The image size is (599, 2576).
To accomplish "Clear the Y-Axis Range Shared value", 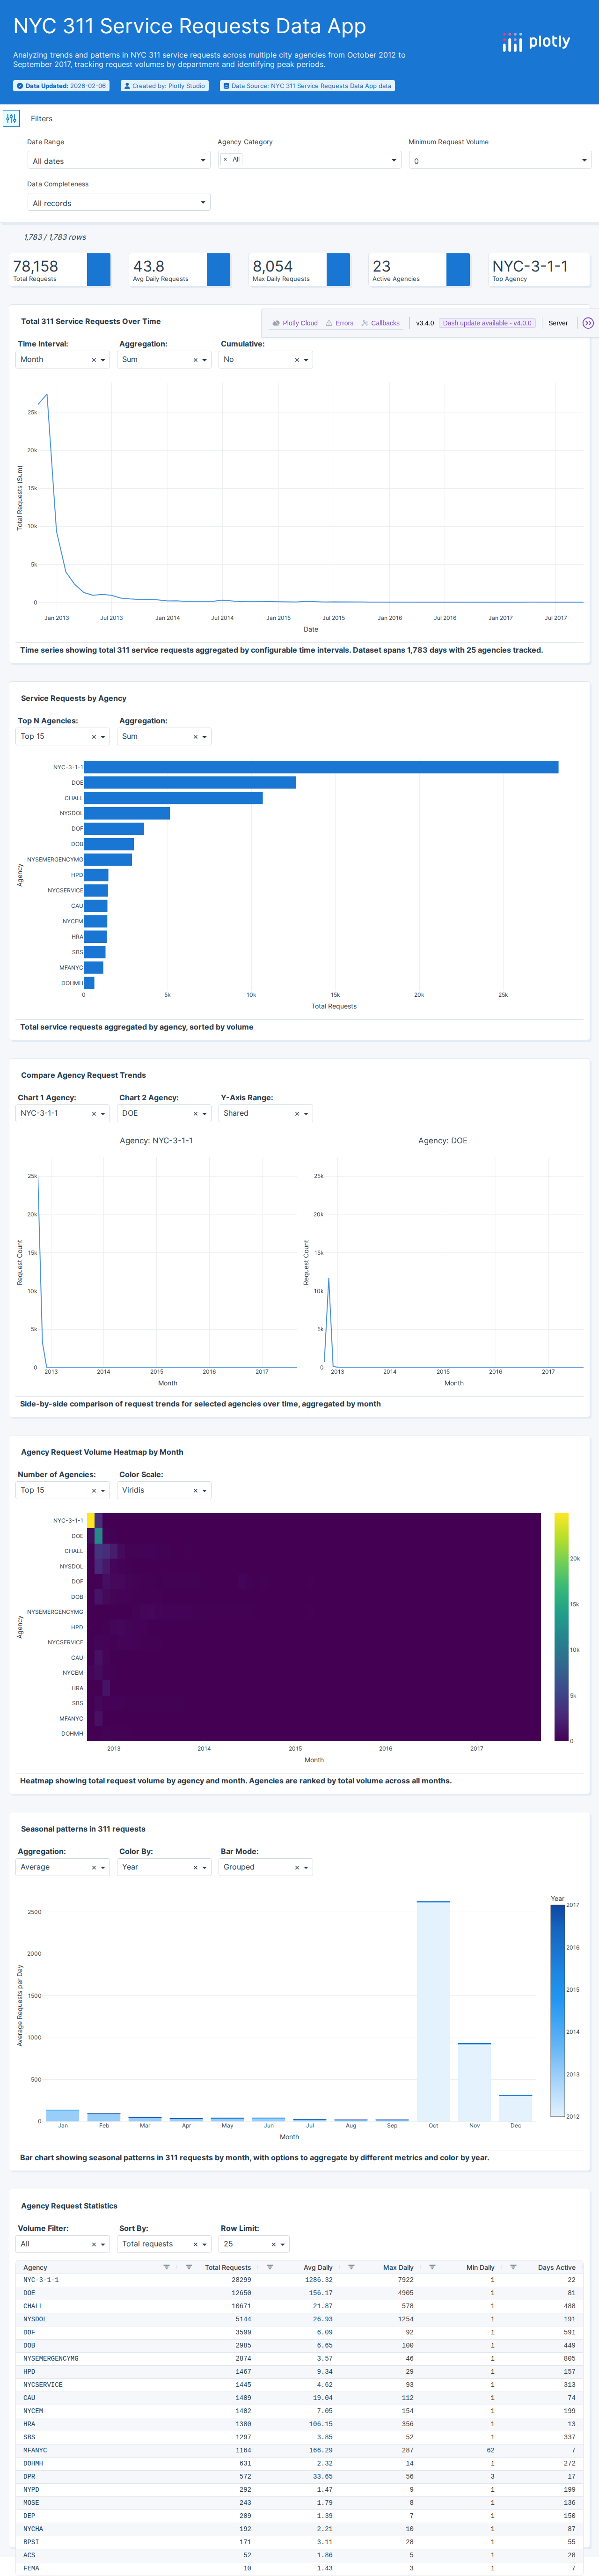I will (296, 1114).
